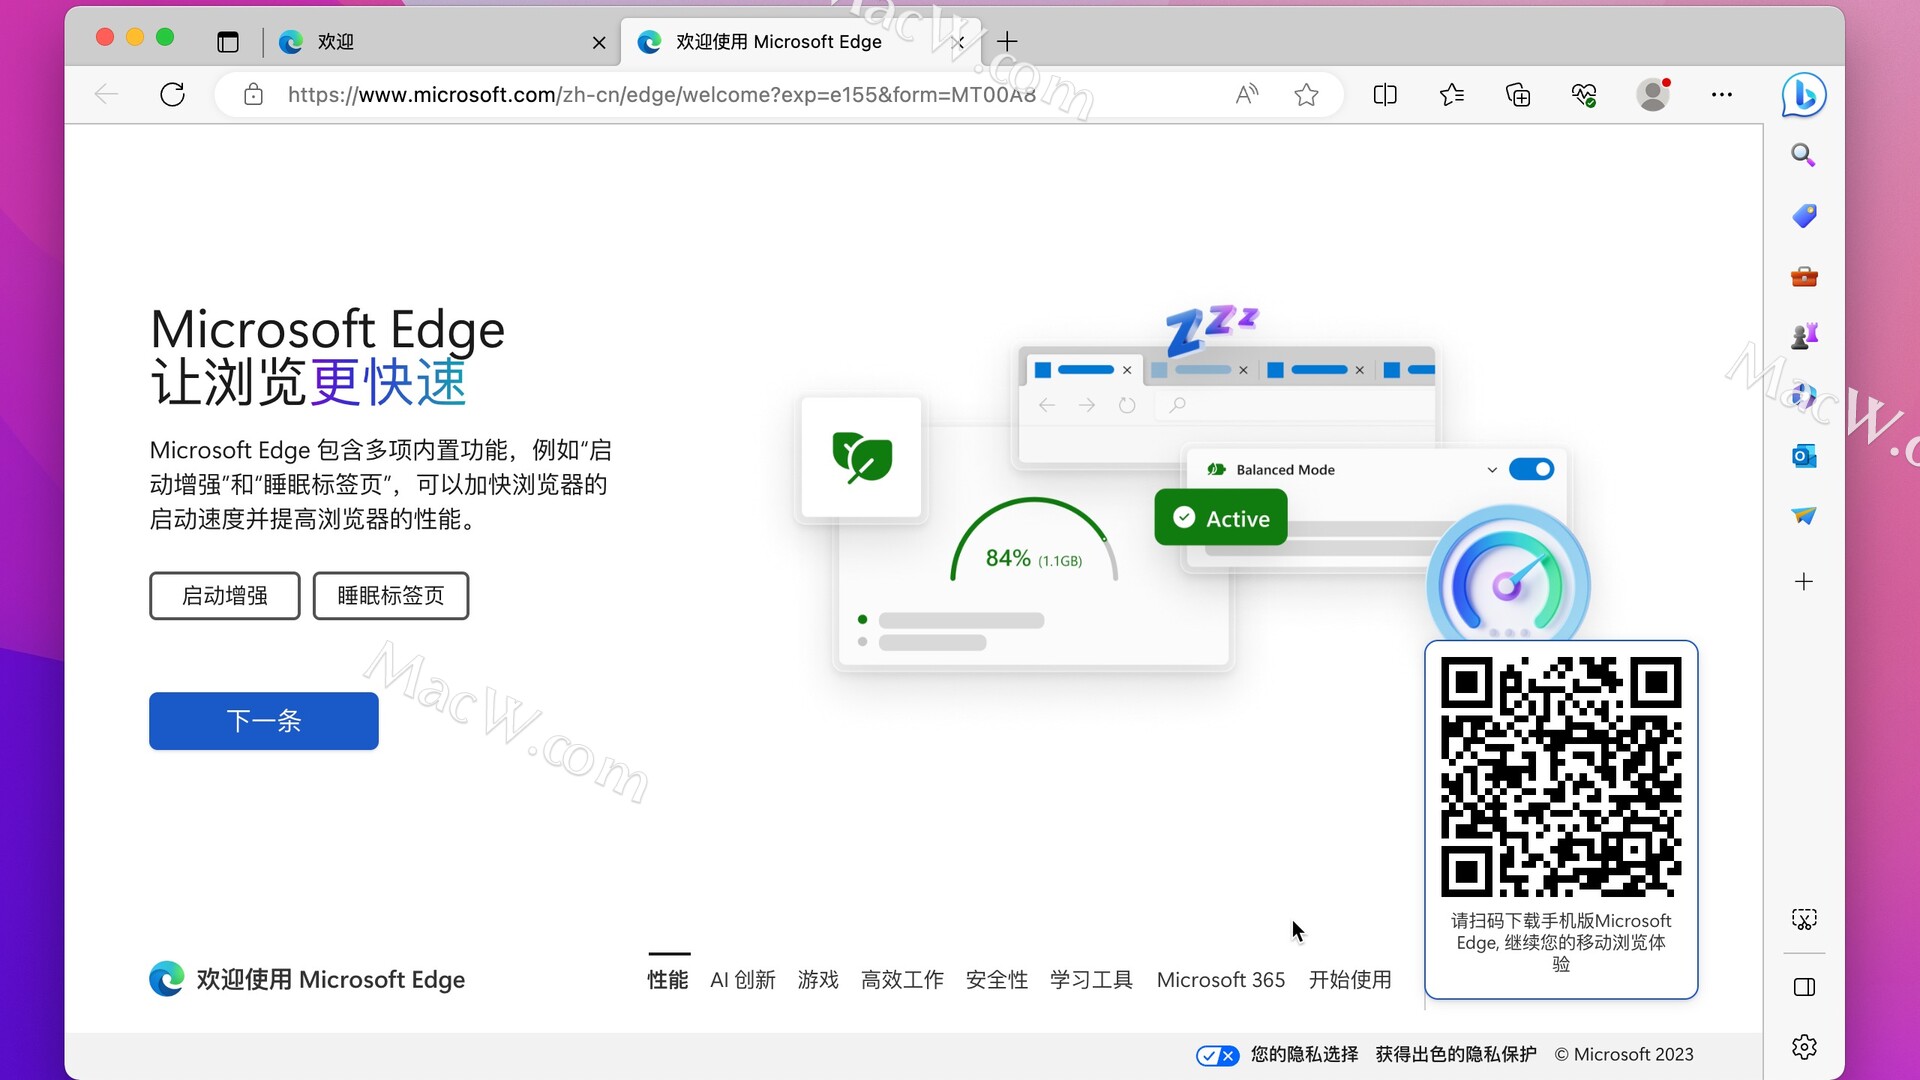This screenshot has height=1080, width=1920.
Task: Click the 84% memory gauge
Action: [1034, 541]
